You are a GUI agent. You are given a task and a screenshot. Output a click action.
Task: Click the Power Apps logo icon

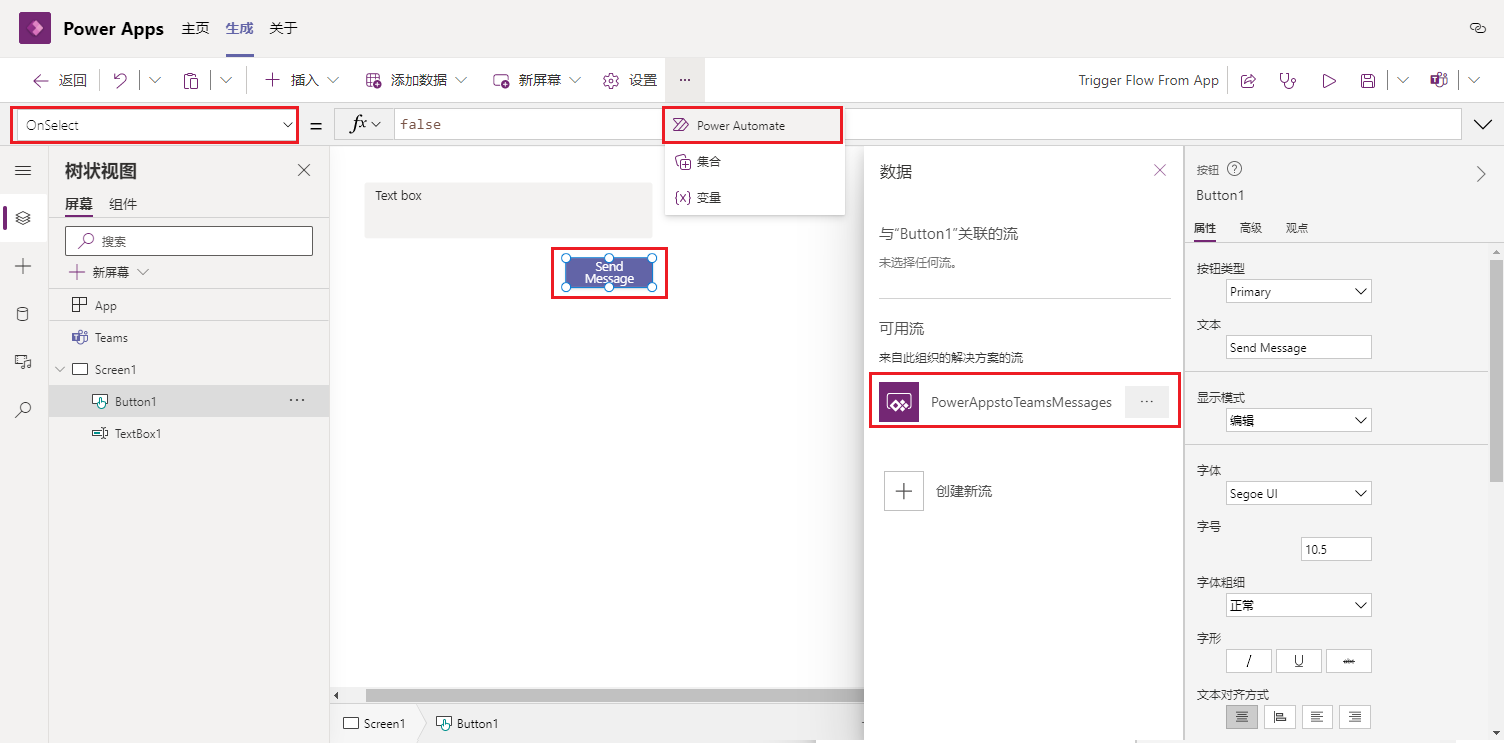pyautogui.click(x=35, y=28)
